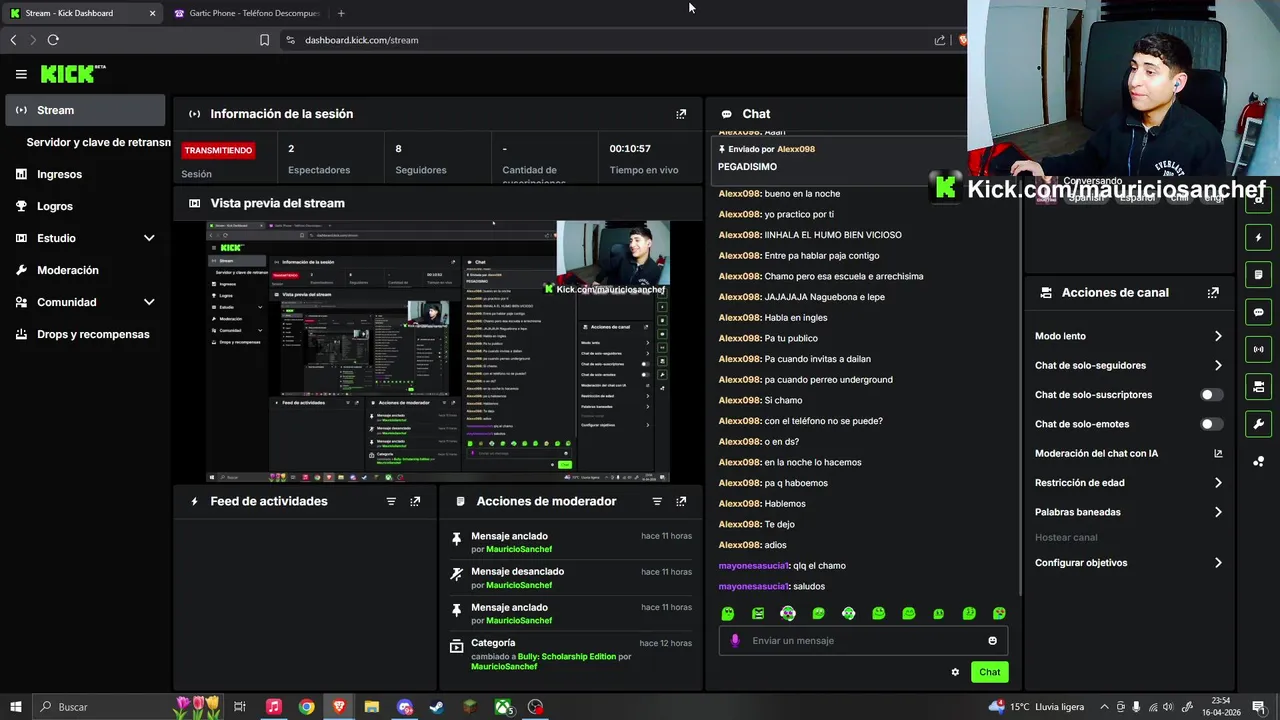Click Alexx098 name in pinned message
Viewport: 1280px width, 720px height.
[x=795, y=149]
